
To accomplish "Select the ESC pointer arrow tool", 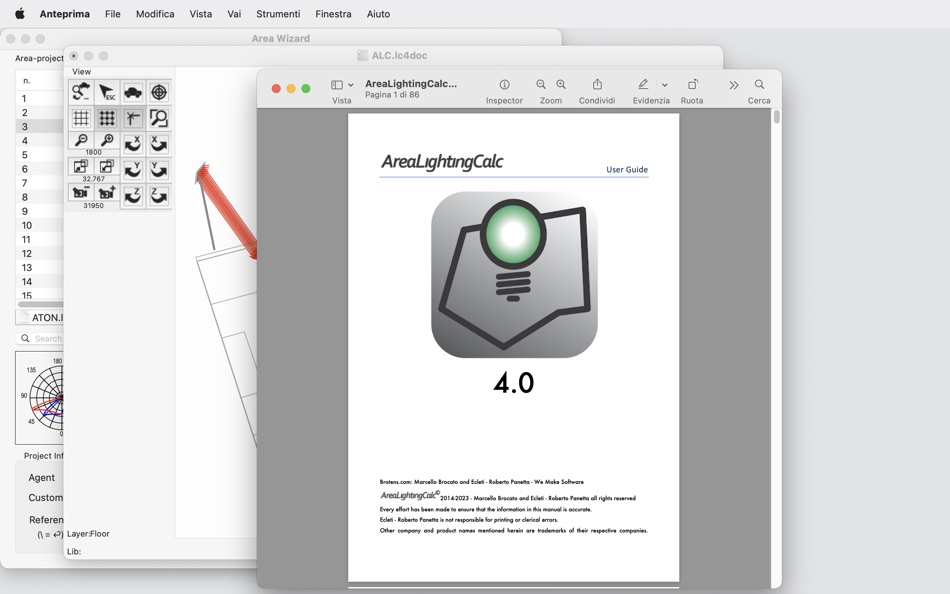I will [x=107, y=92].
